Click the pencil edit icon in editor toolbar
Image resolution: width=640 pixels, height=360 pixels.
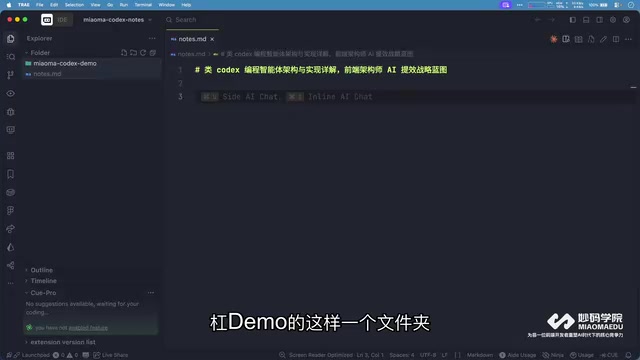603,39
